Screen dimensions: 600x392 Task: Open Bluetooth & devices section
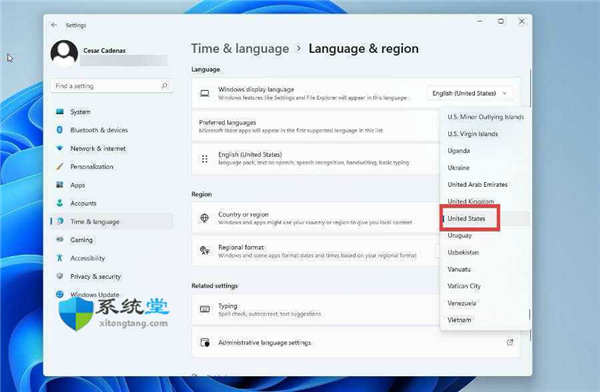click(x=112, y=130)
